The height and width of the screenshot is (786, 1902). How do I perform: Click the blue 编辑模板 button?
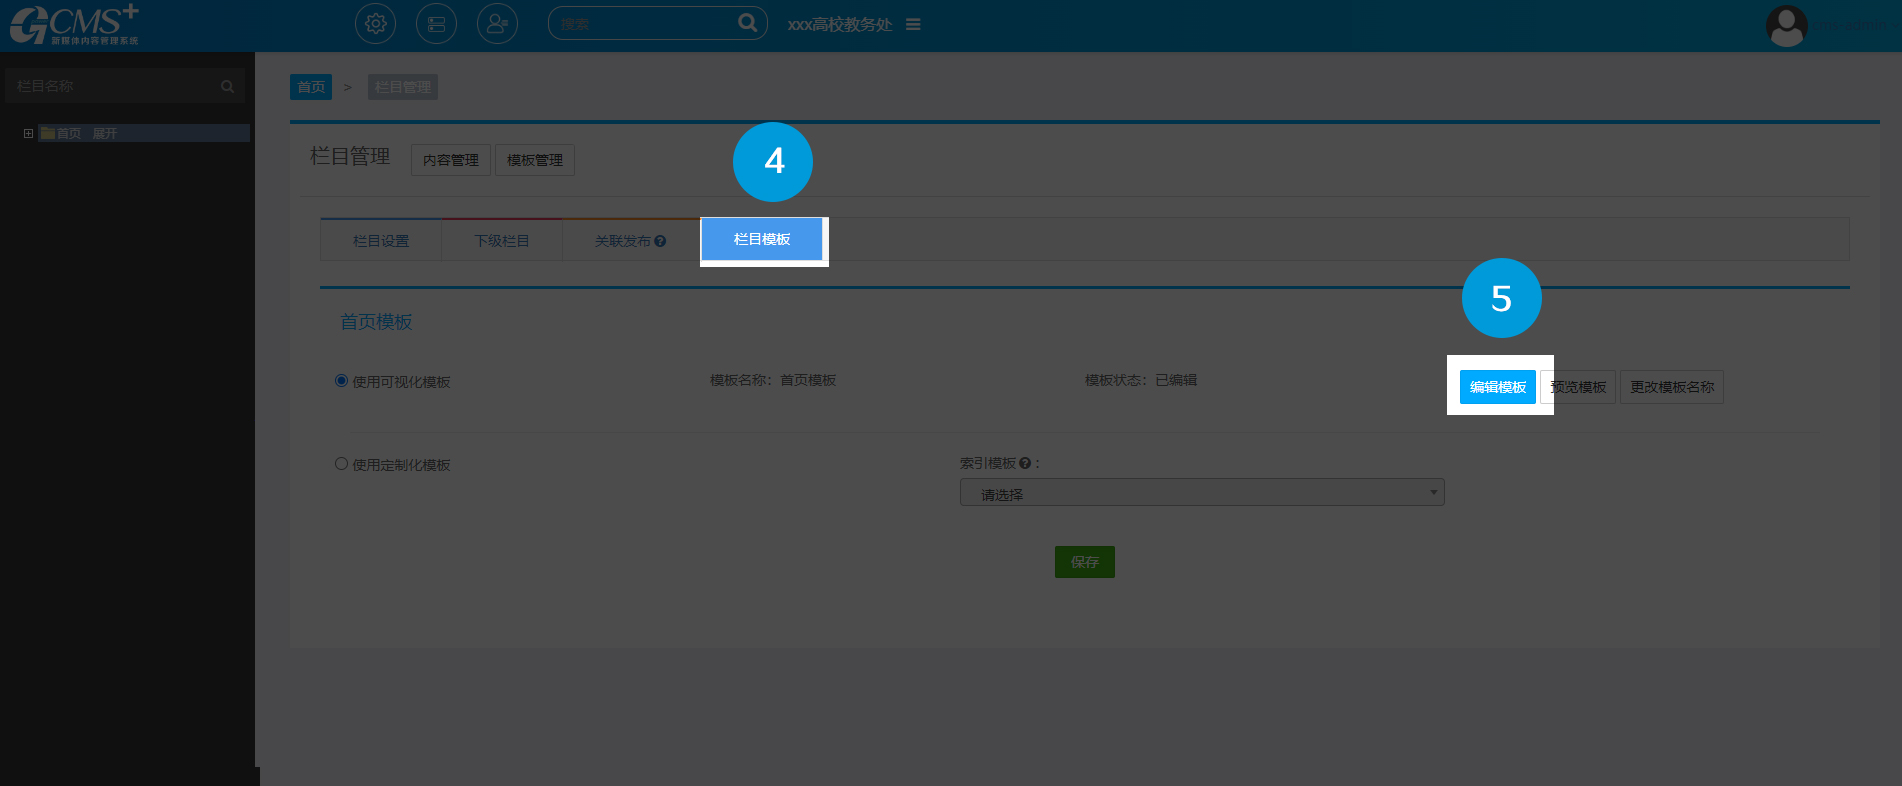(1497, 387)
